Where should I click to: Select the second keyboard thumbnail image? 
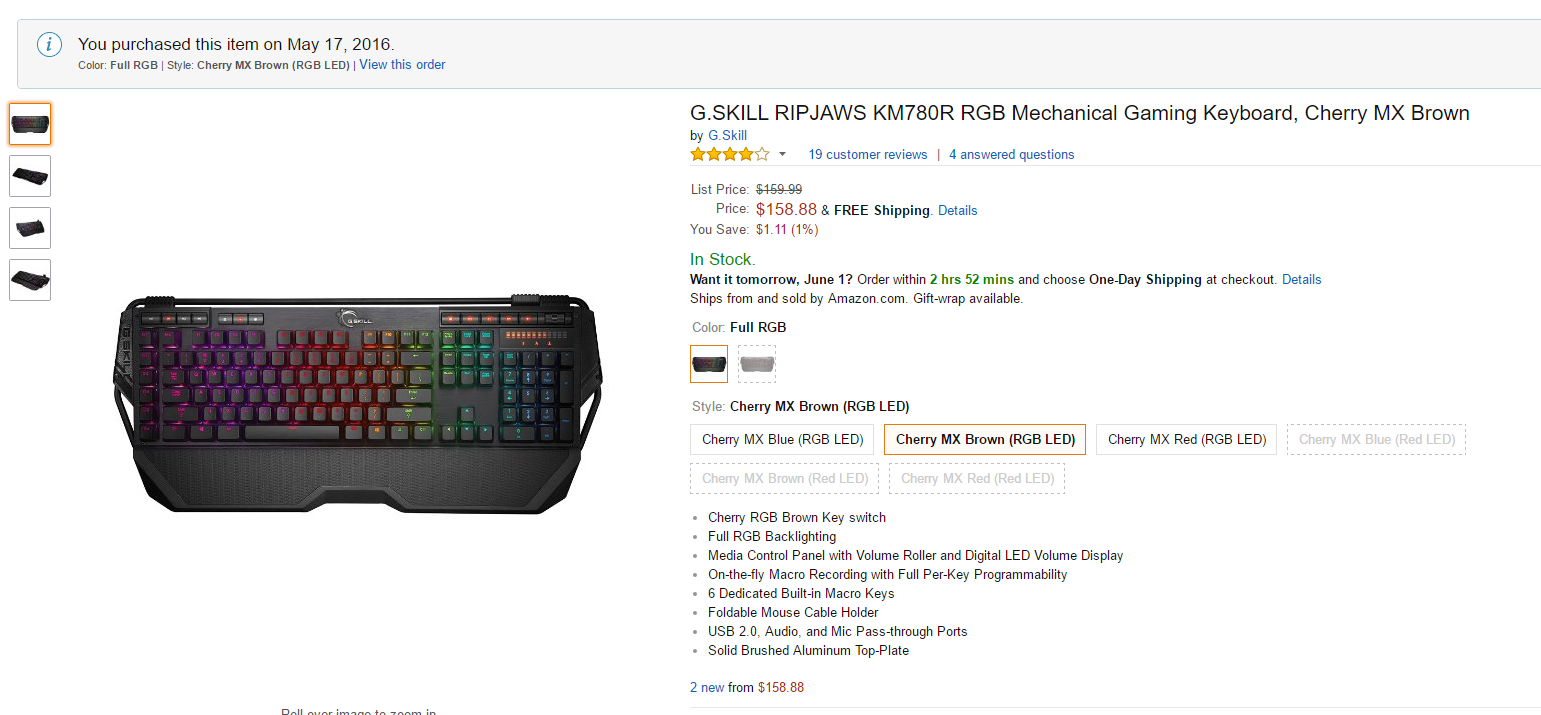tap(30, 176)
